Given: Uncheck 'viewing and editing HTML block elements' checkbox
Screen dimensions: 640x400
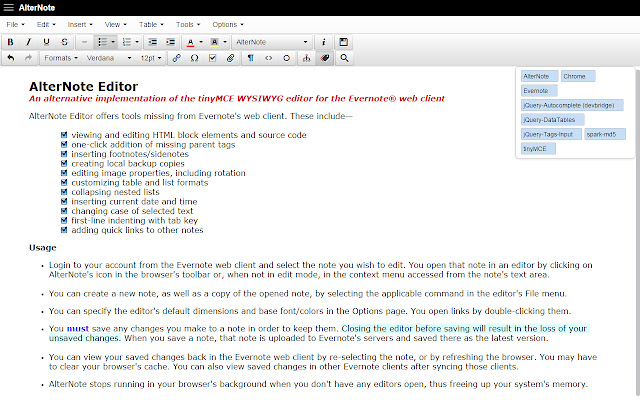Looking at the screenshot, I should (x=64, y=135).
